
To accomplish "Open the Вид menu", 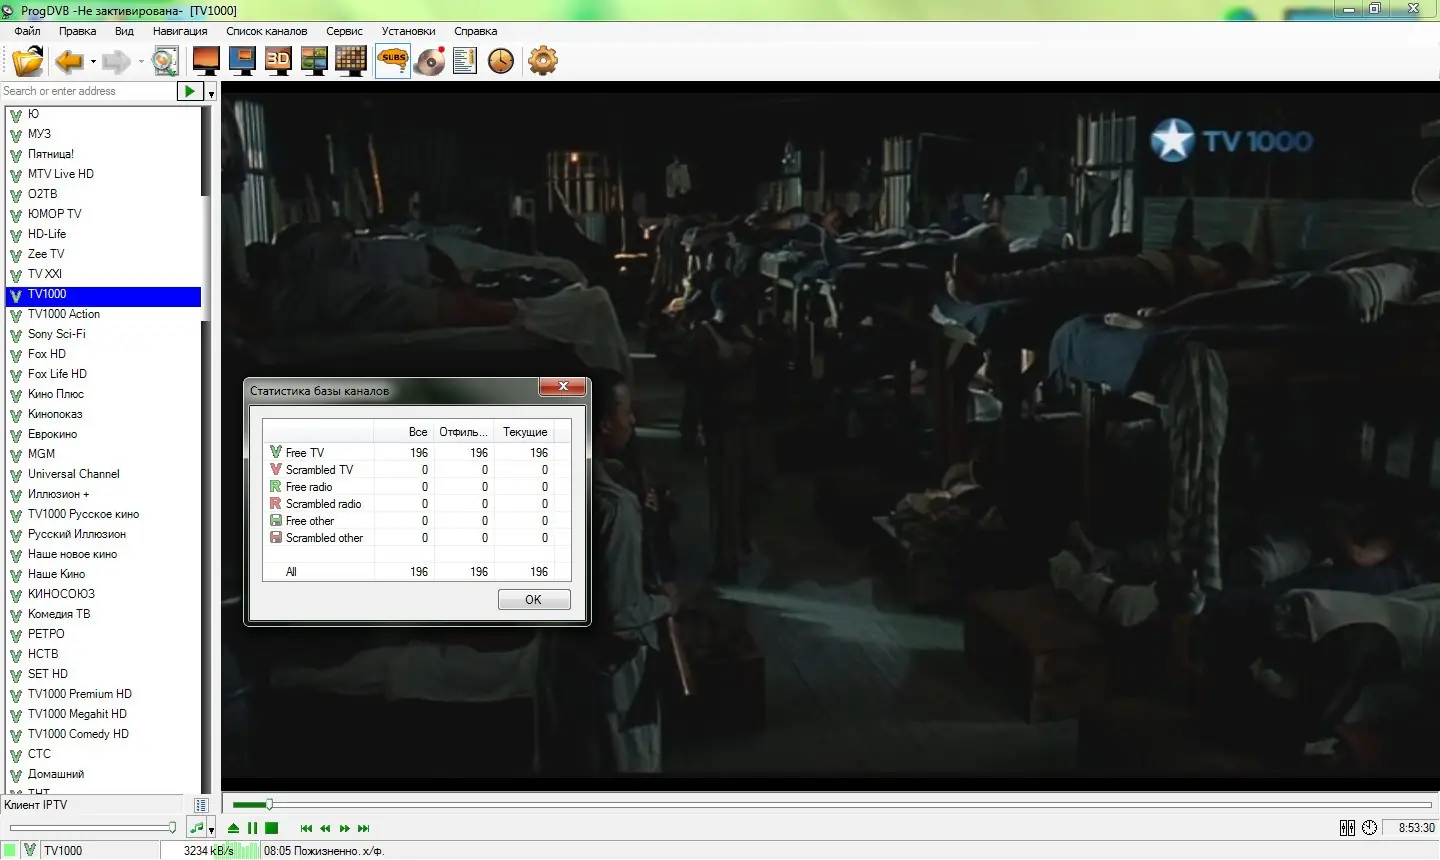I will click(124, 31).
